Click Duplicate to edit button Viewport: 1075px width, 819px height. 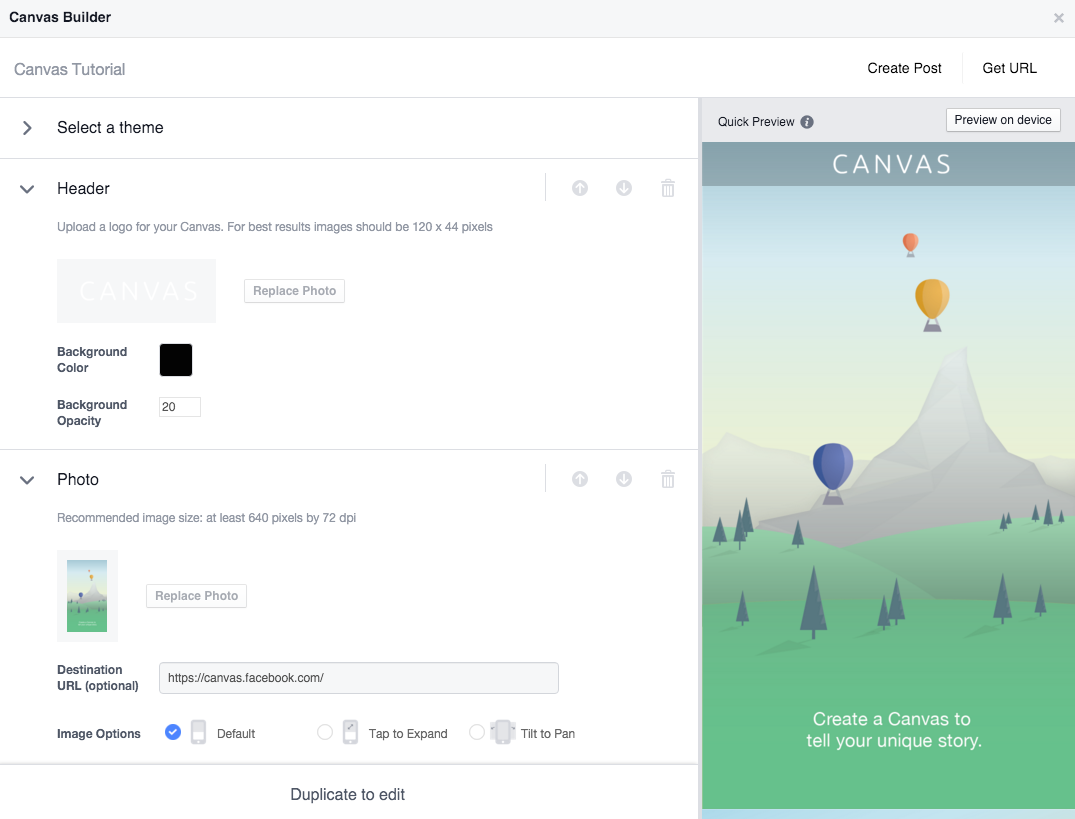point(348,794)
